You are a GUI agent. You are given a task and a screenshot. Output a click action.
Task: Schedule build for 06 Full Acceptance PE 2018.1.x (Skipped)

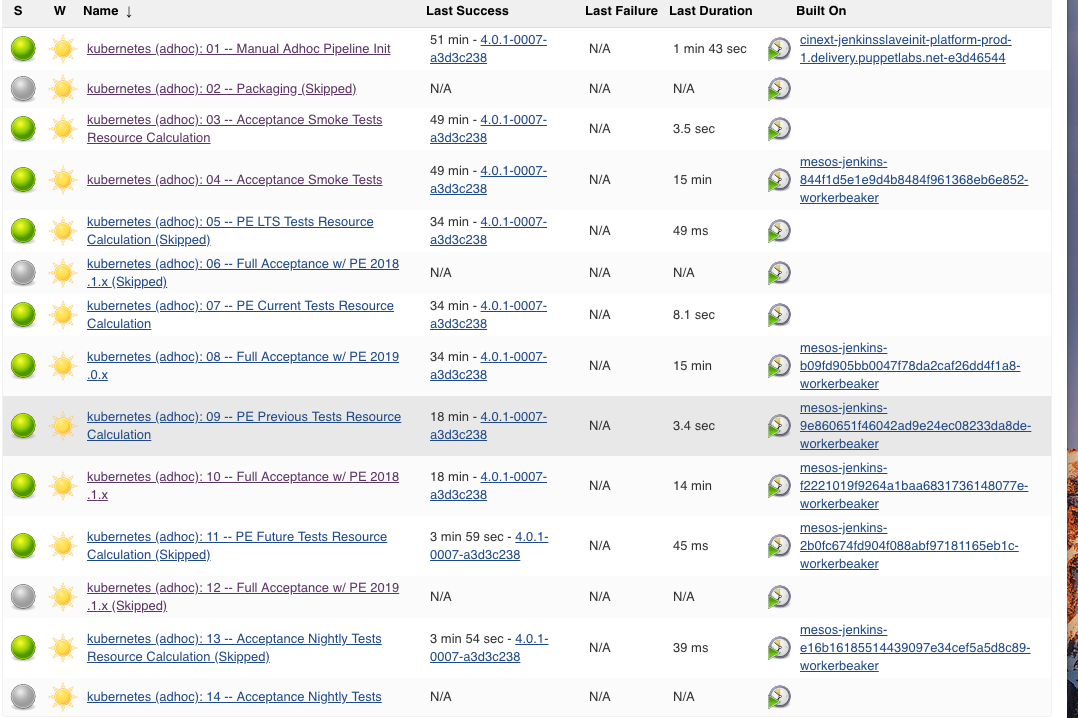coord(779,272)
